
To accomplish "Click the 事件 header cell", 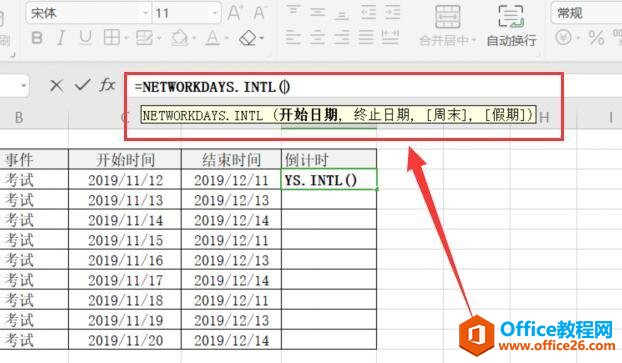I will click(34, 159).
